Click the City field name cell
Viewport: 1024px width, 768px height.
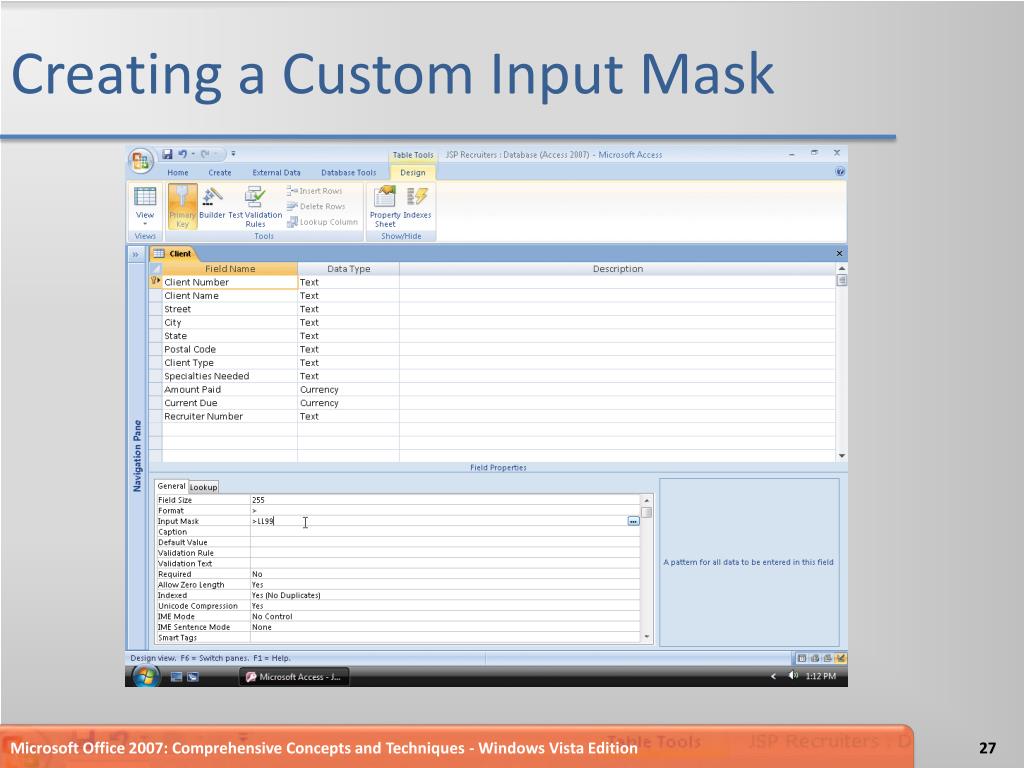(229, 323)
